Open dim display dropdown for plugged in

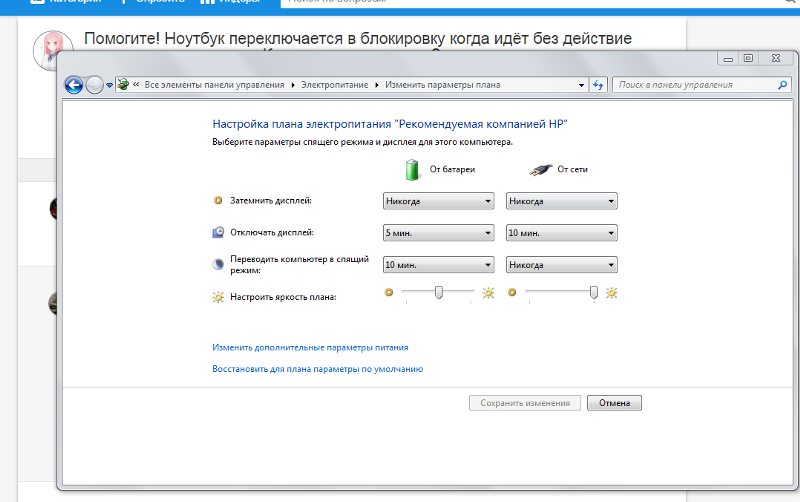click(x=561, y=201)
